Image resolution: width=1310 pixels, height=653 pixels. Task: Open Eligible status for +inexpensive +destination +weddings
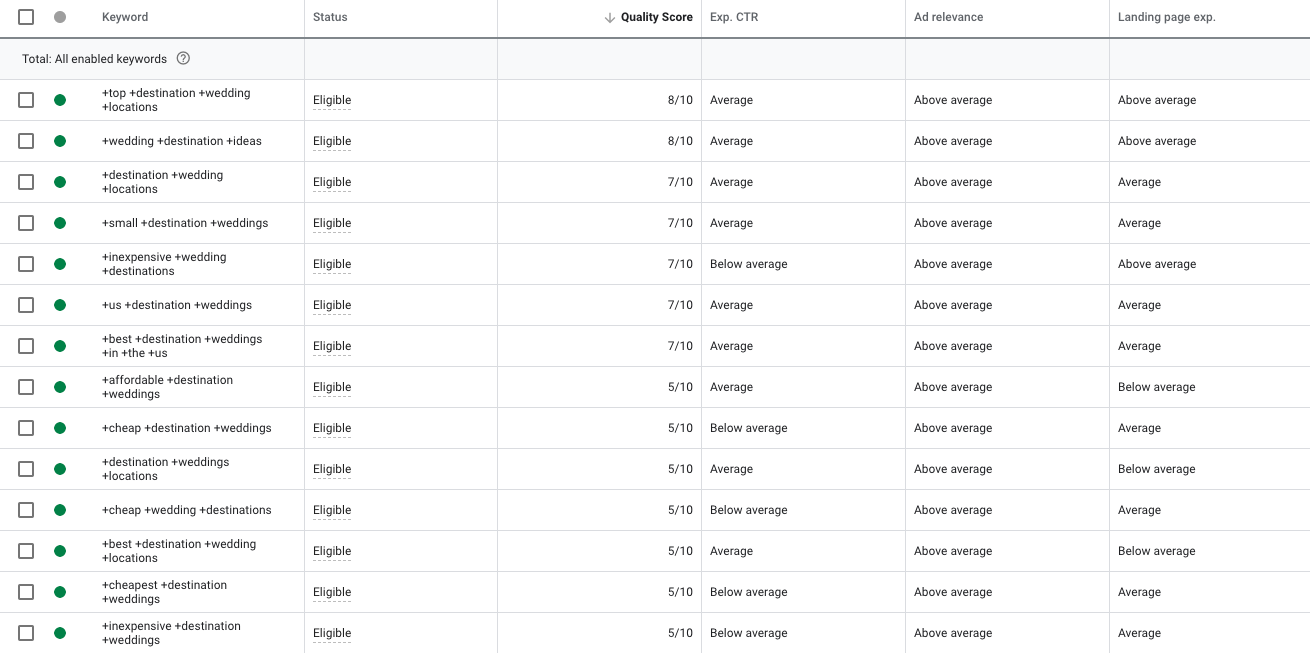(x=332, y=633)
